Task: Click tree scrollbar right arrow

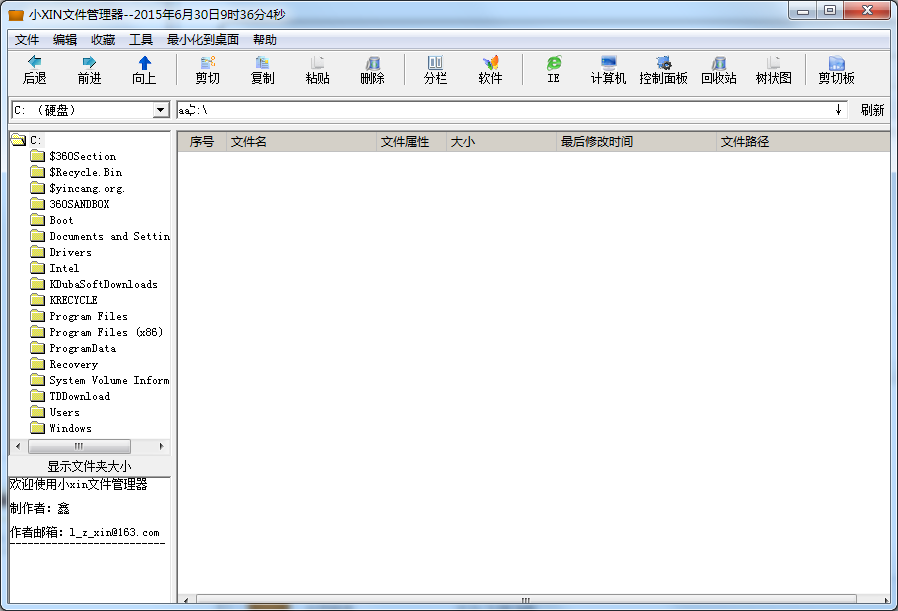Action: [x=162, y=446]
